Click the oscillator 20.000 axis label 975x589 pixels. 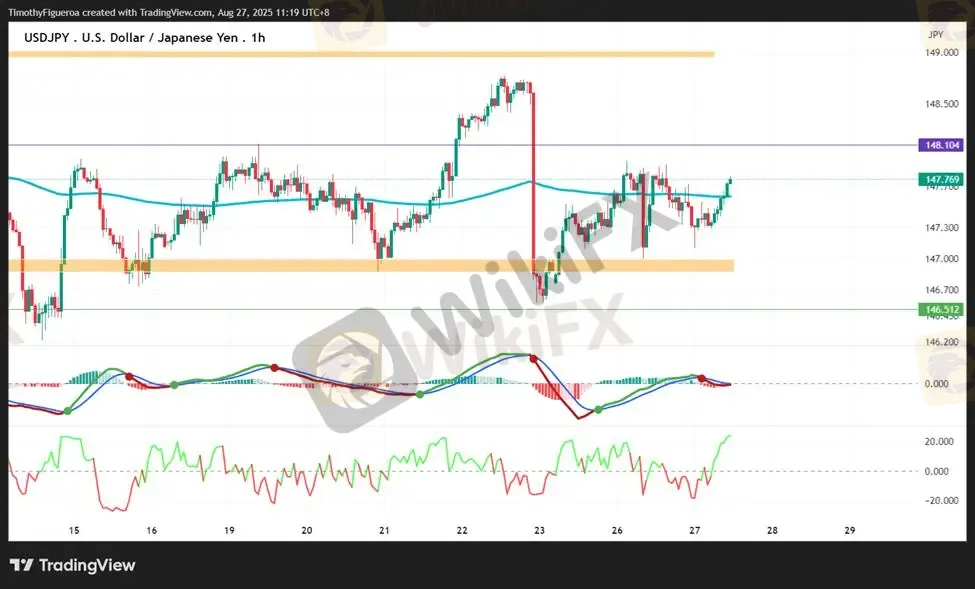click(939, 442)
